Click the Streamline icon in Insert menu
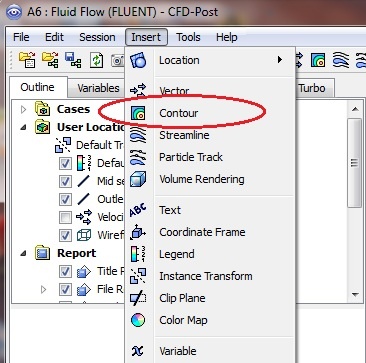The width and height of the screenshot is (366, 363). pos(138,135)
